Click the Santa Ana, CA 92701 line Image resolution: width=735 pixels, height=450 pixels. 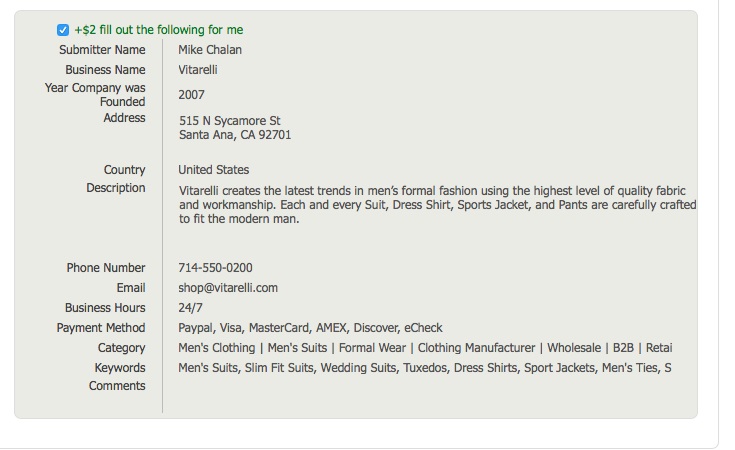[x=235, y=135]
